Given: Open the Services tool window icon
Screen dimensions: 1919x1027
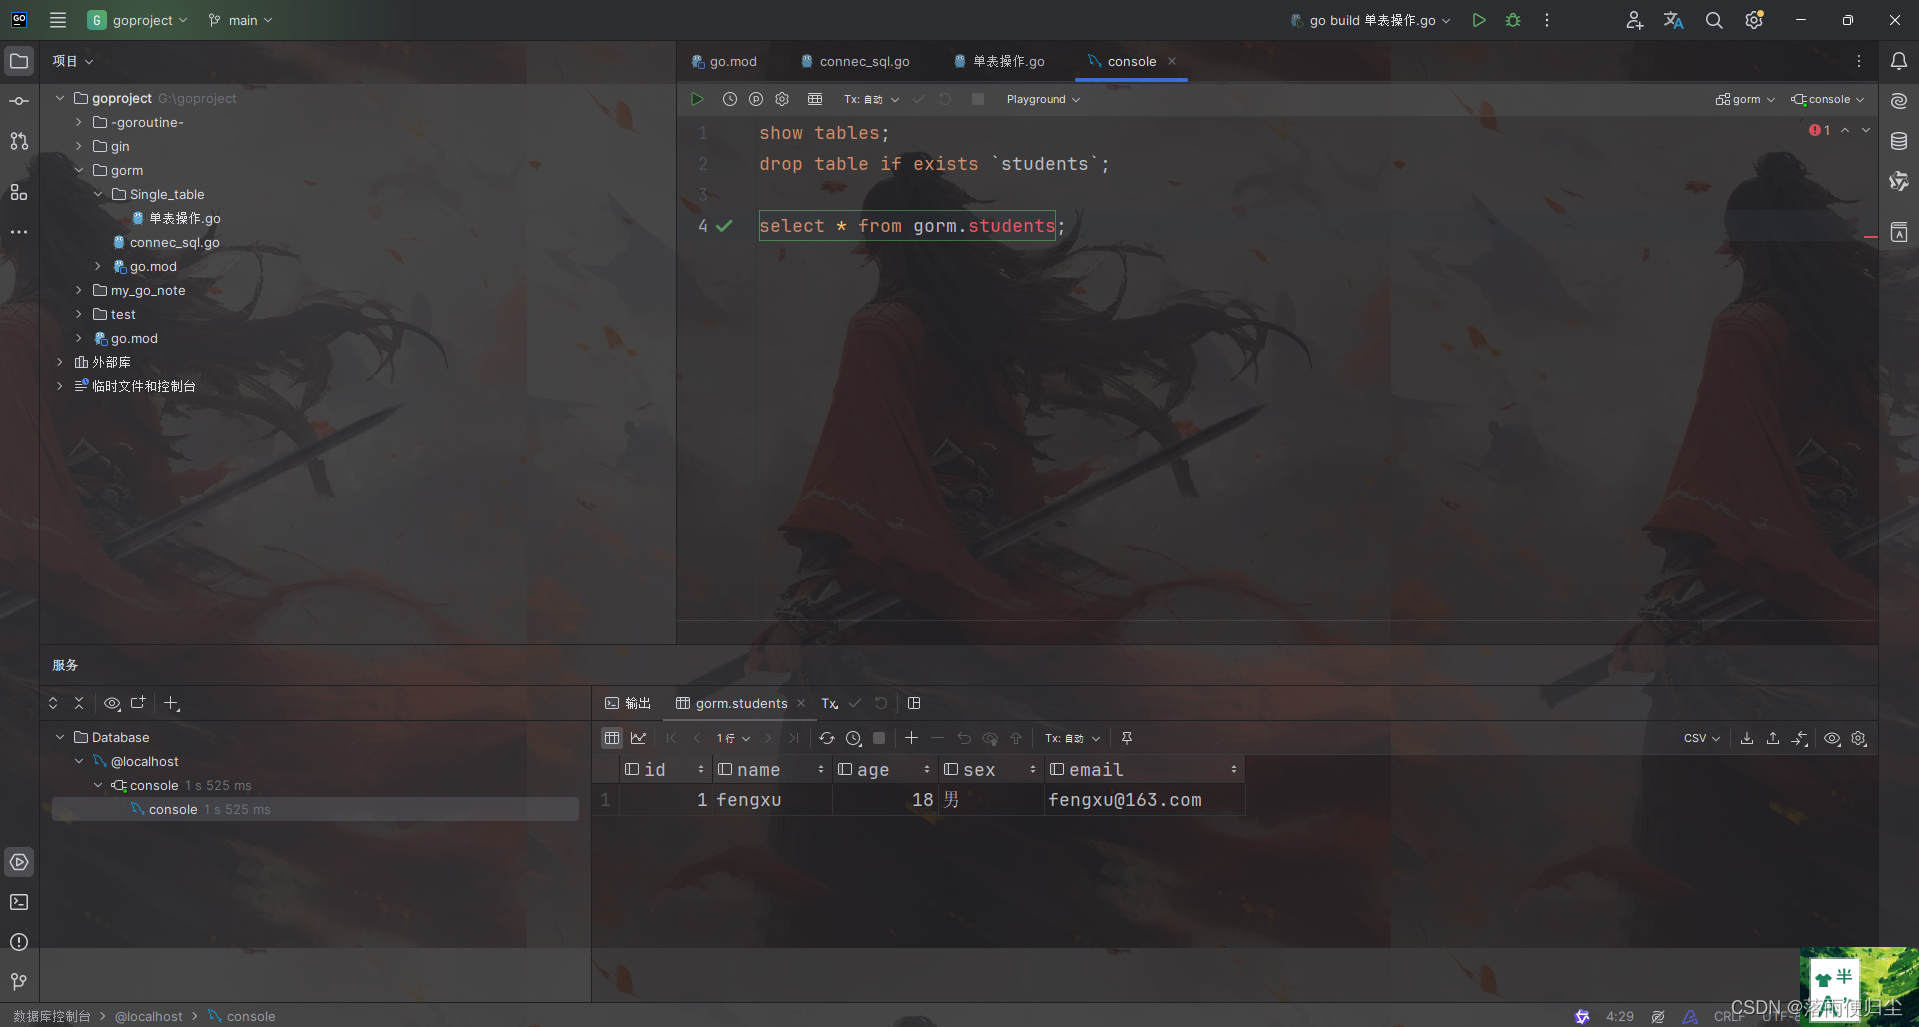Looking at the screenshot, I should [19, 862].
